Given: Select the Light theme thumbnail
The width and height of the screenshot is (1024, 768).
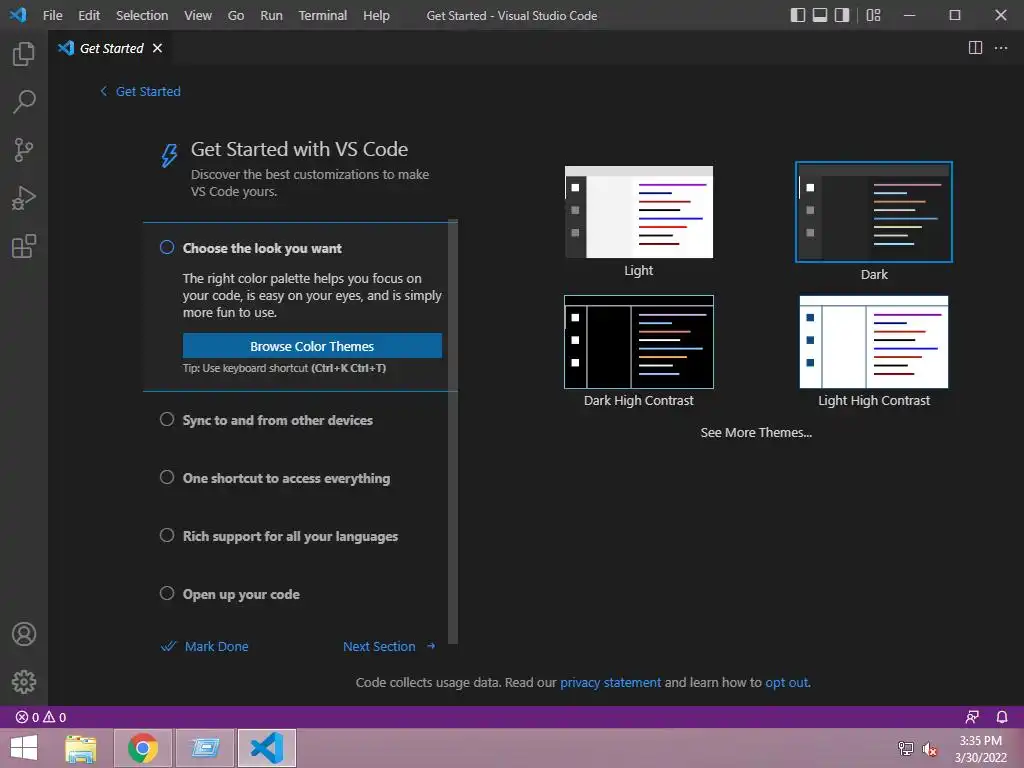Looking at the screenshot, I should (639, 212).
